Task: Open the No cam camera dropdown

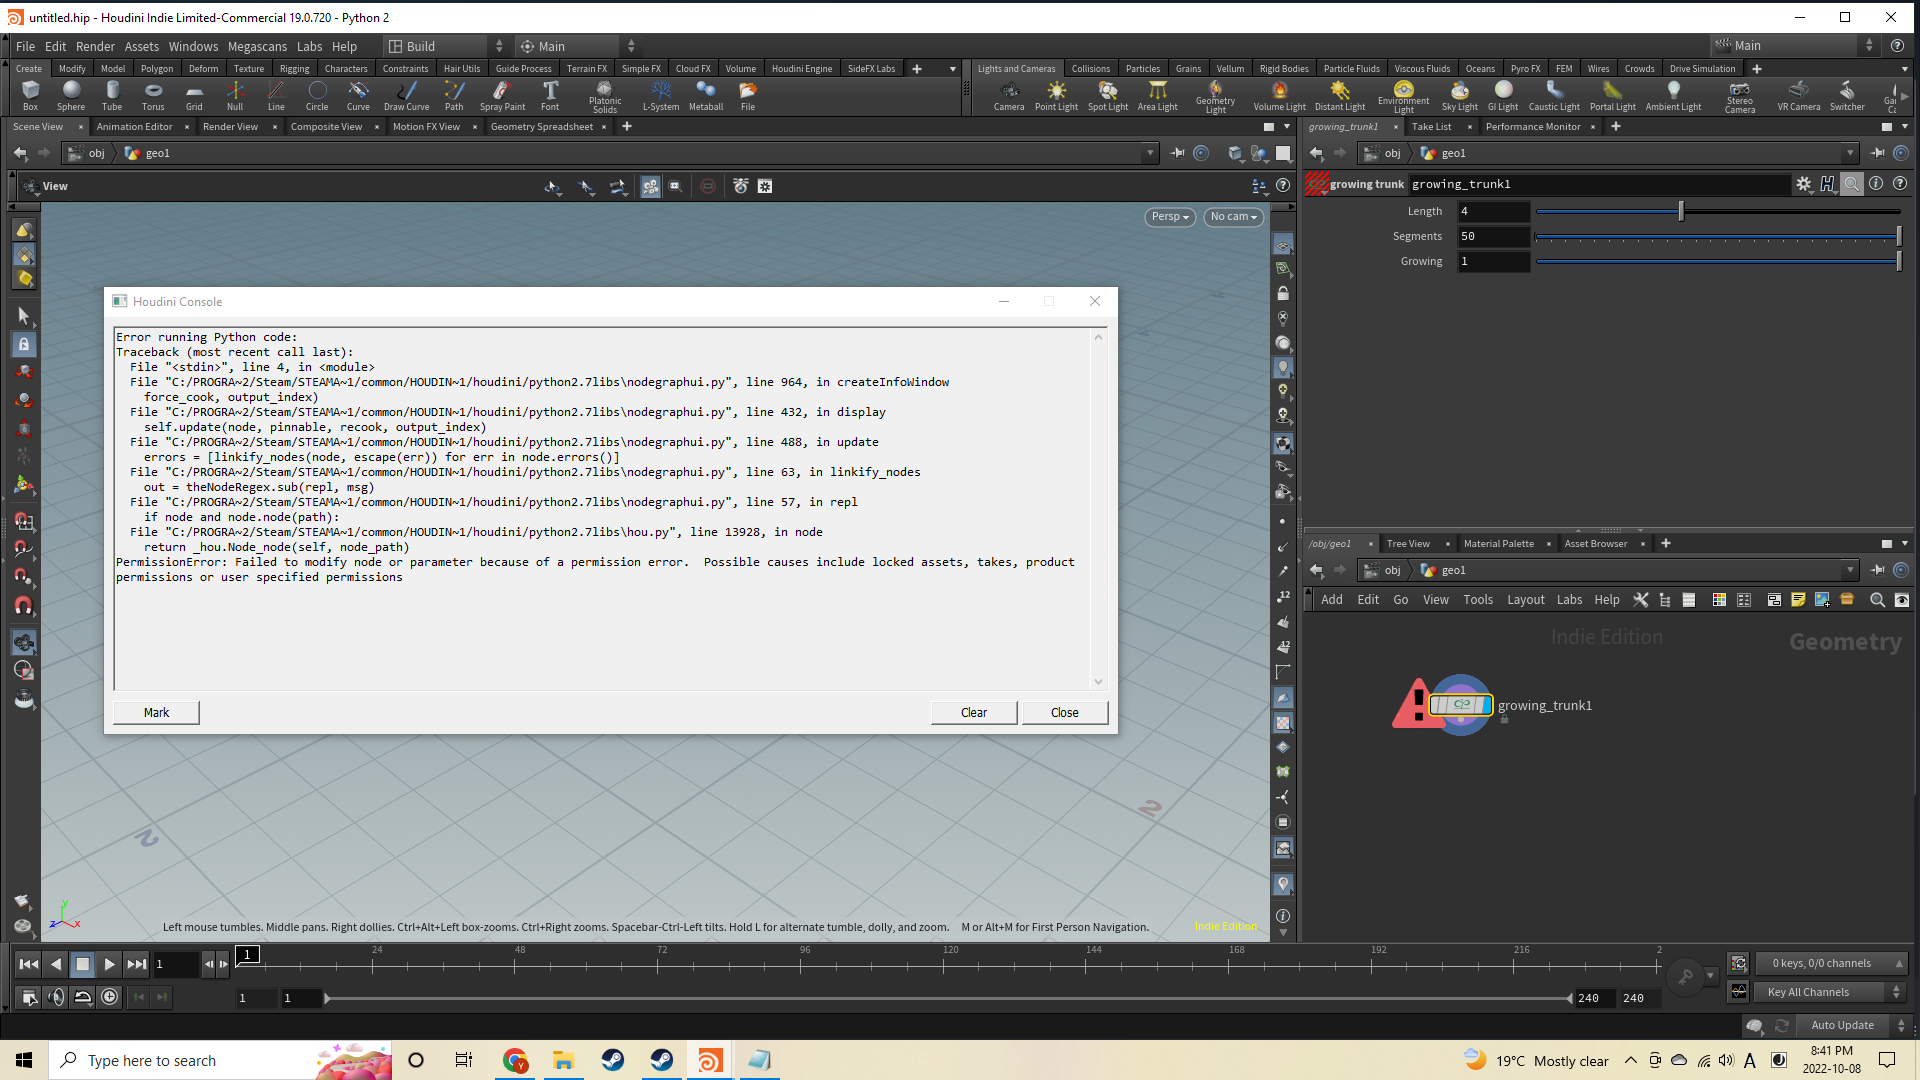Action: pyautogui.click(x=1233, y=217)
